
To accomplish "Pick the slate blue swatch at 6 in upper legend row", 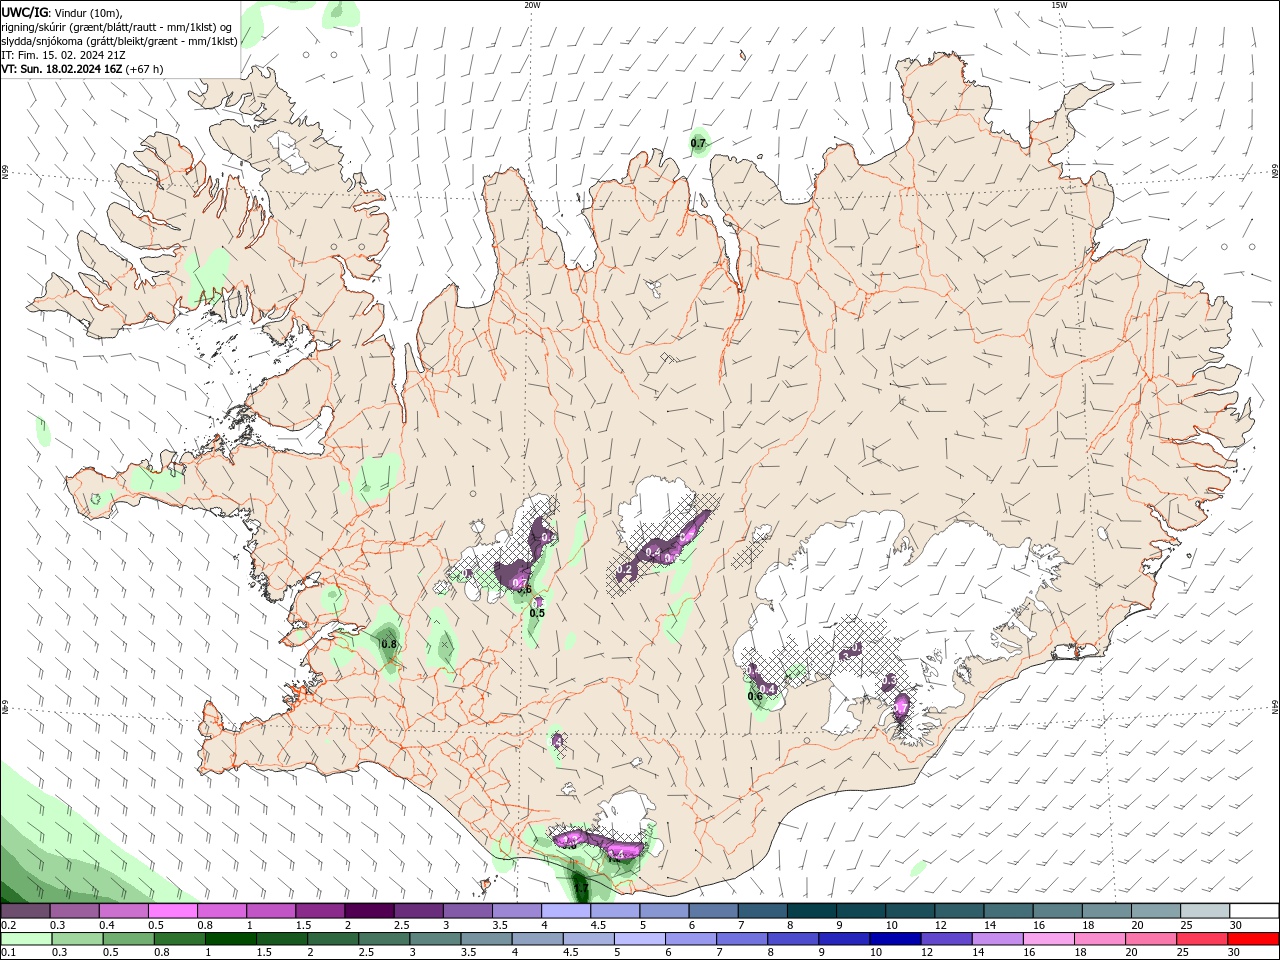I will click(x=714, y=911).
